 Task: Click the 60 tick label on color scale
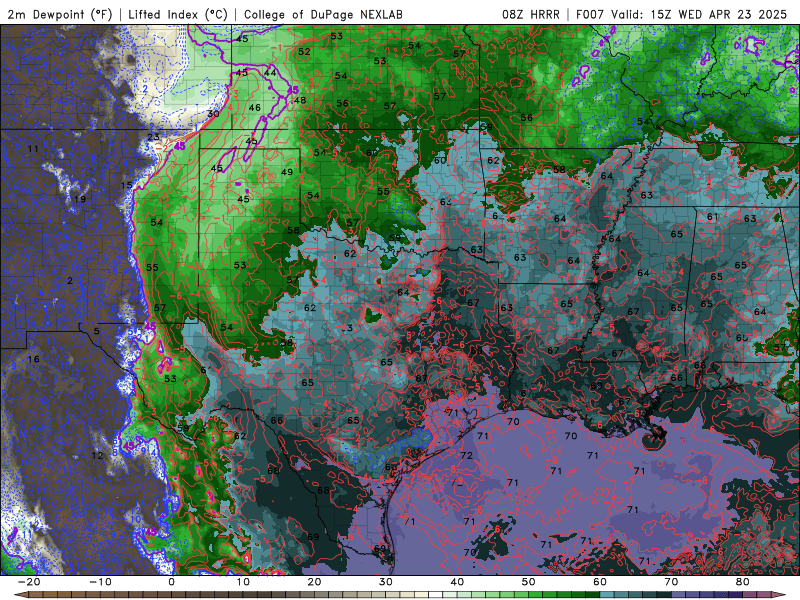coord(600,582)
